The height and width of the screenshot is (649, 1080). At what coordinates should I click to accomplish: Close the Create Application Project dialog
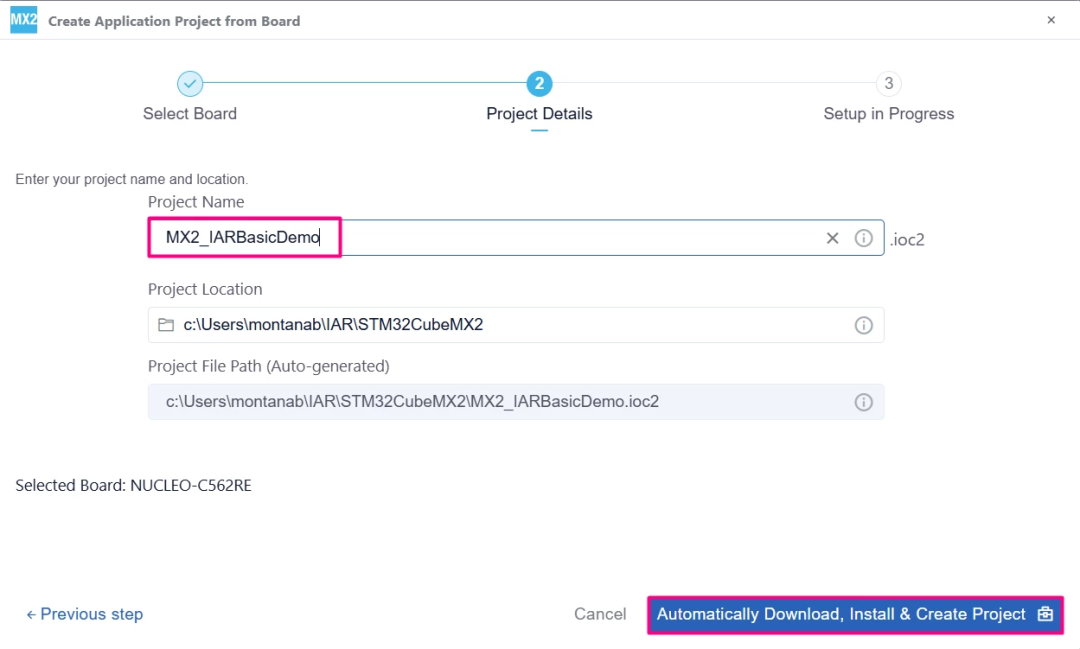pos(1051,20)
